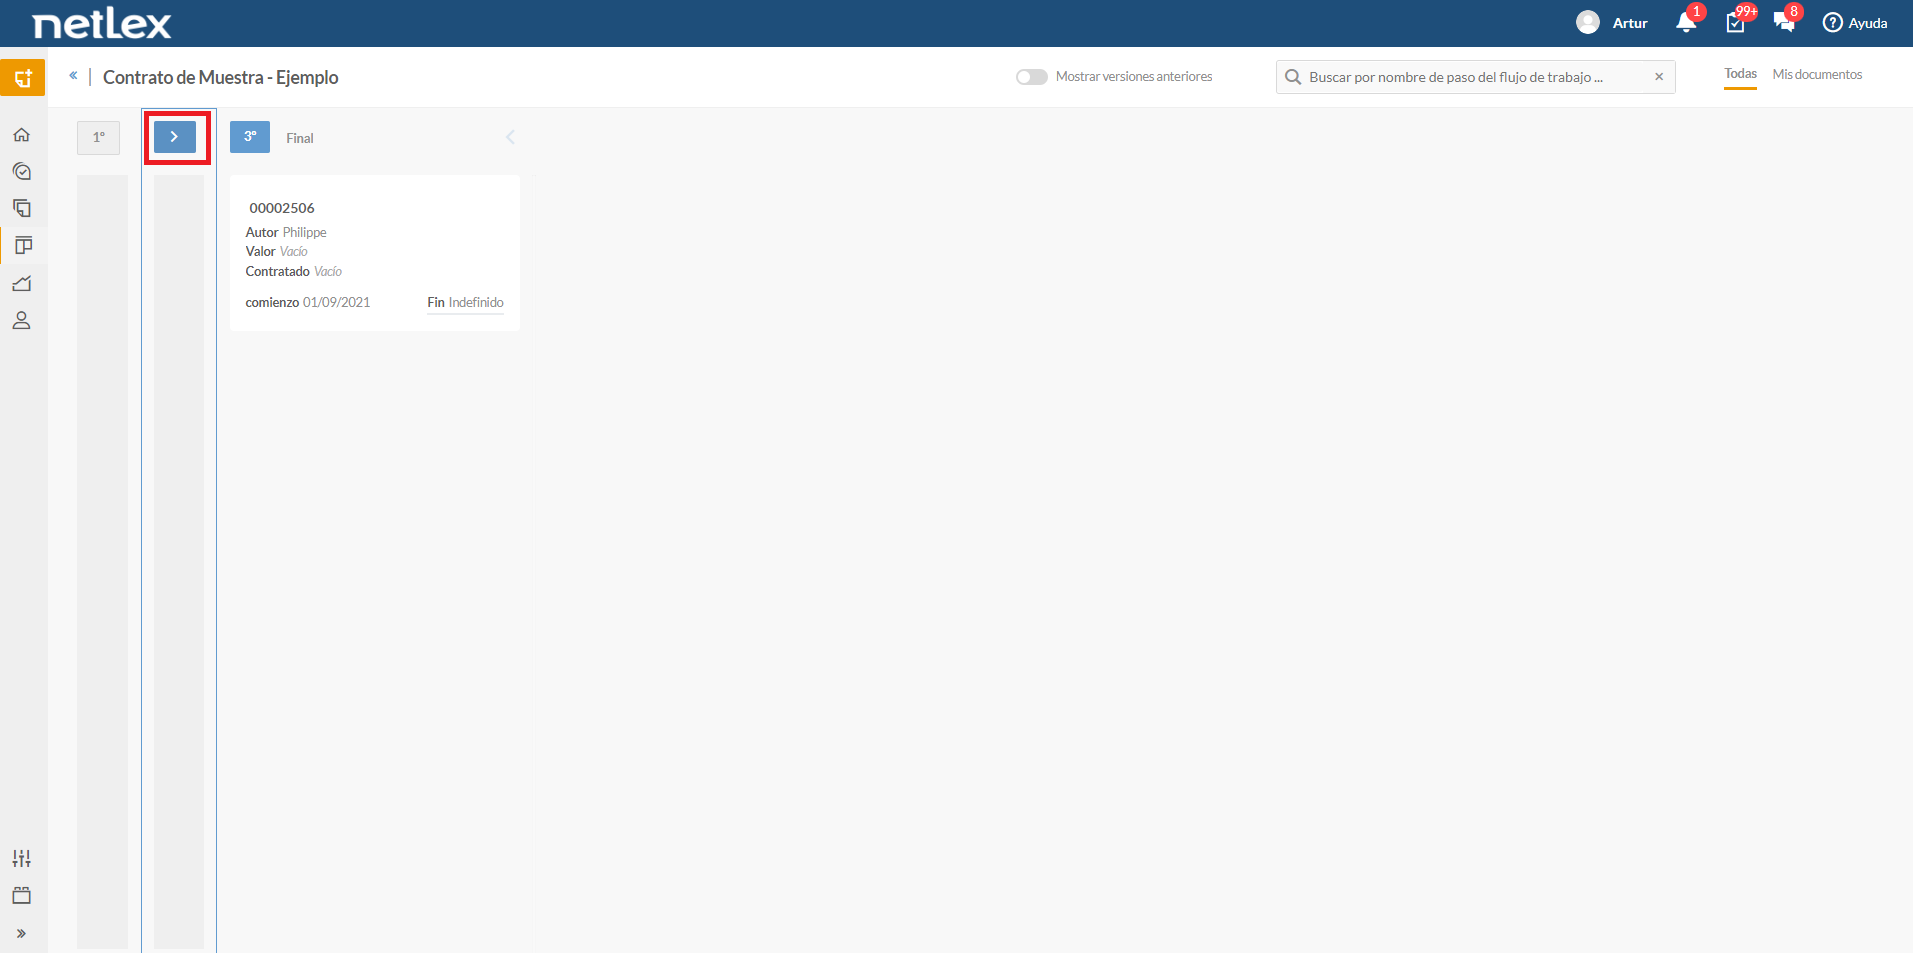Expand the second column with blue chevron
This screenshot has height=953, width=1913.
point(175,137)
